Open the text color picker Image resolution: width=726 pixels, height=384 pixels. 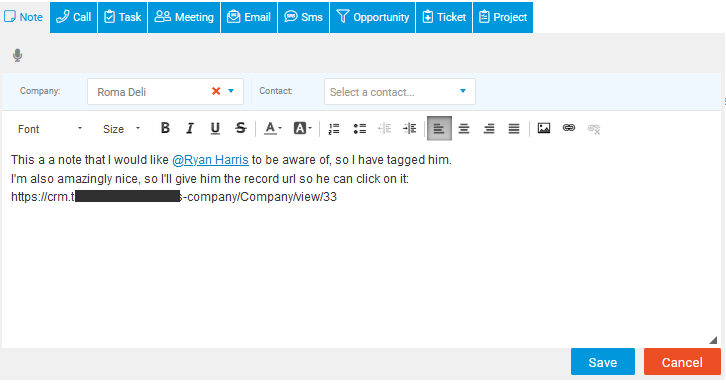(272, 128)
